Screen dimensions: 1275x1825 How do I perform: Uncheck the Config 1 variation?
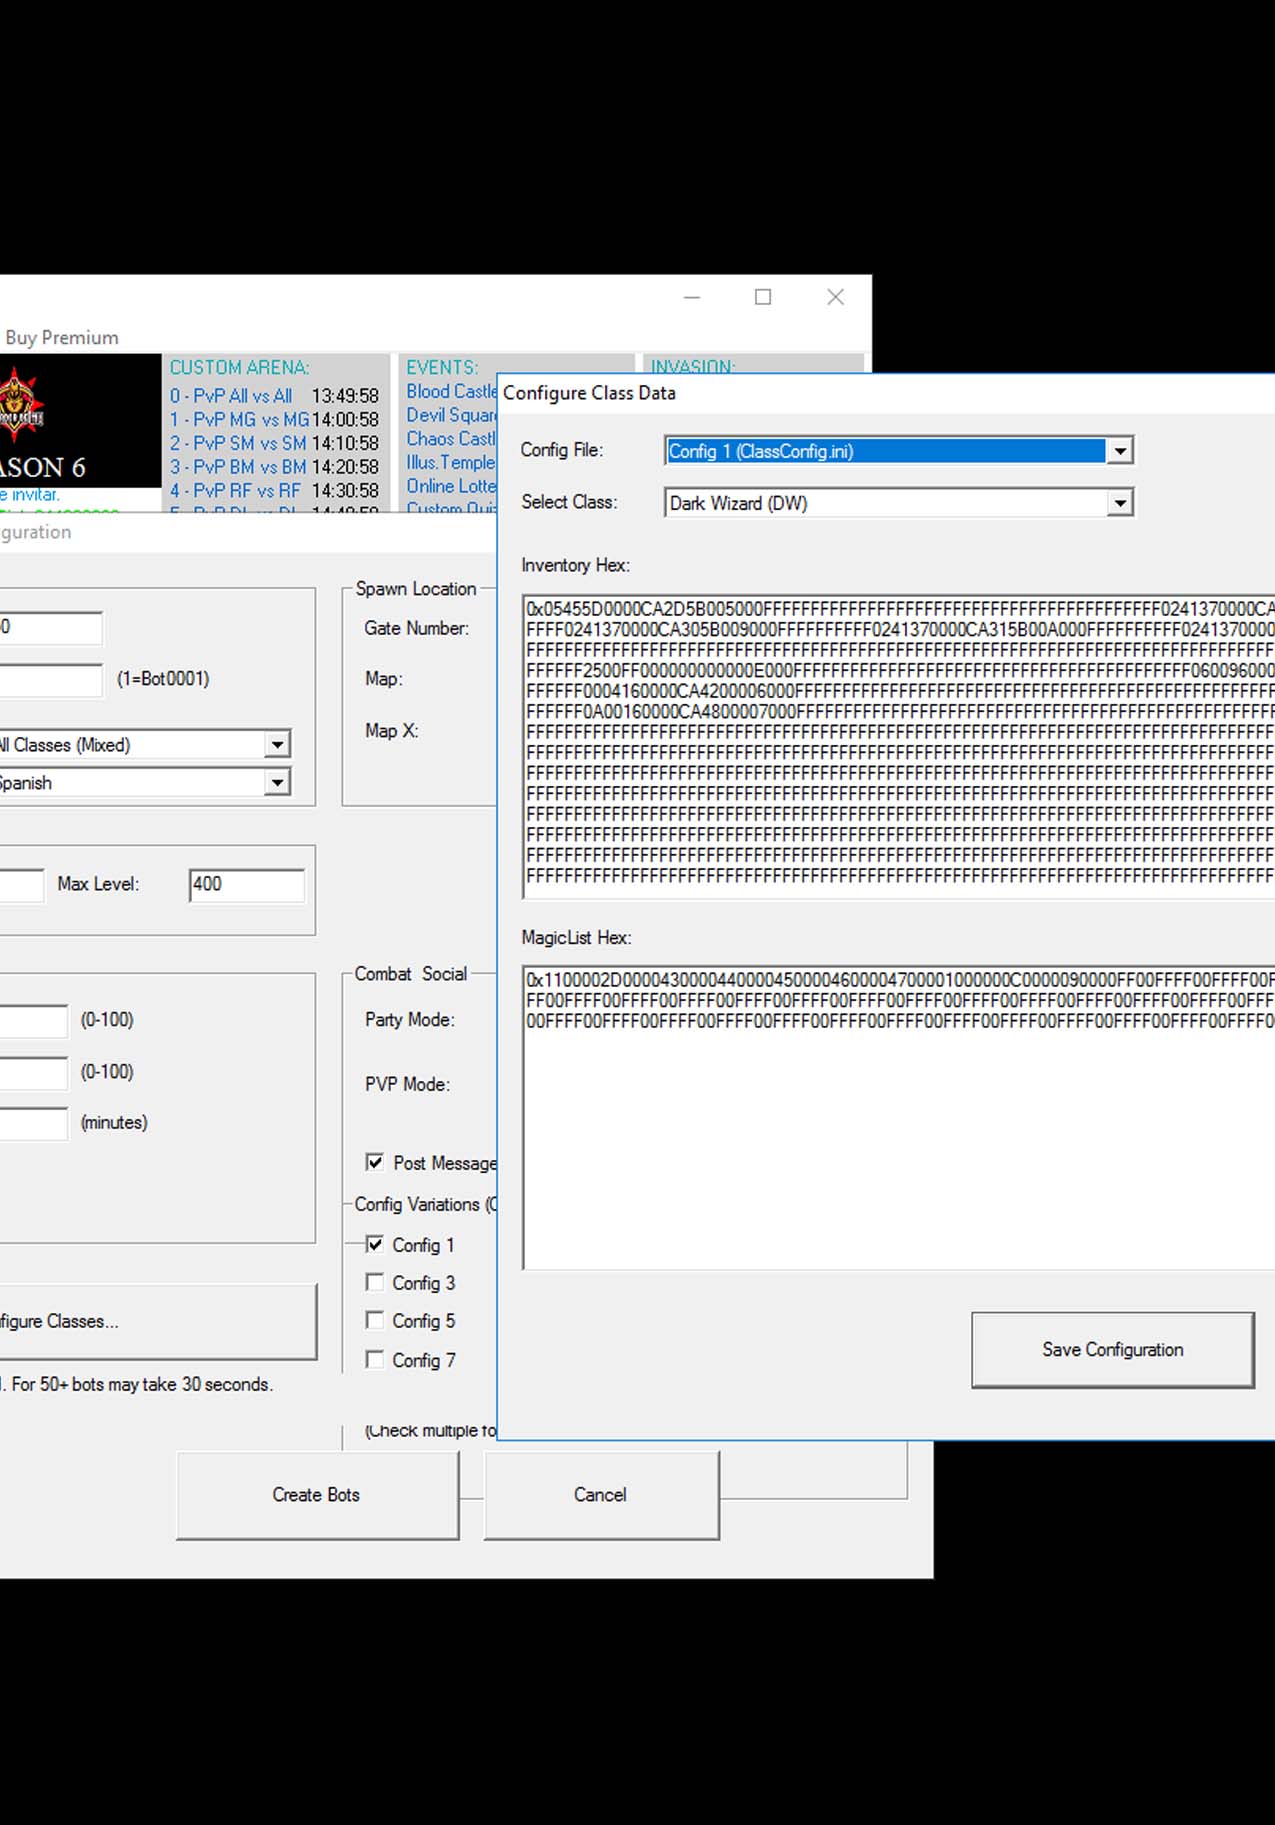375,1244
